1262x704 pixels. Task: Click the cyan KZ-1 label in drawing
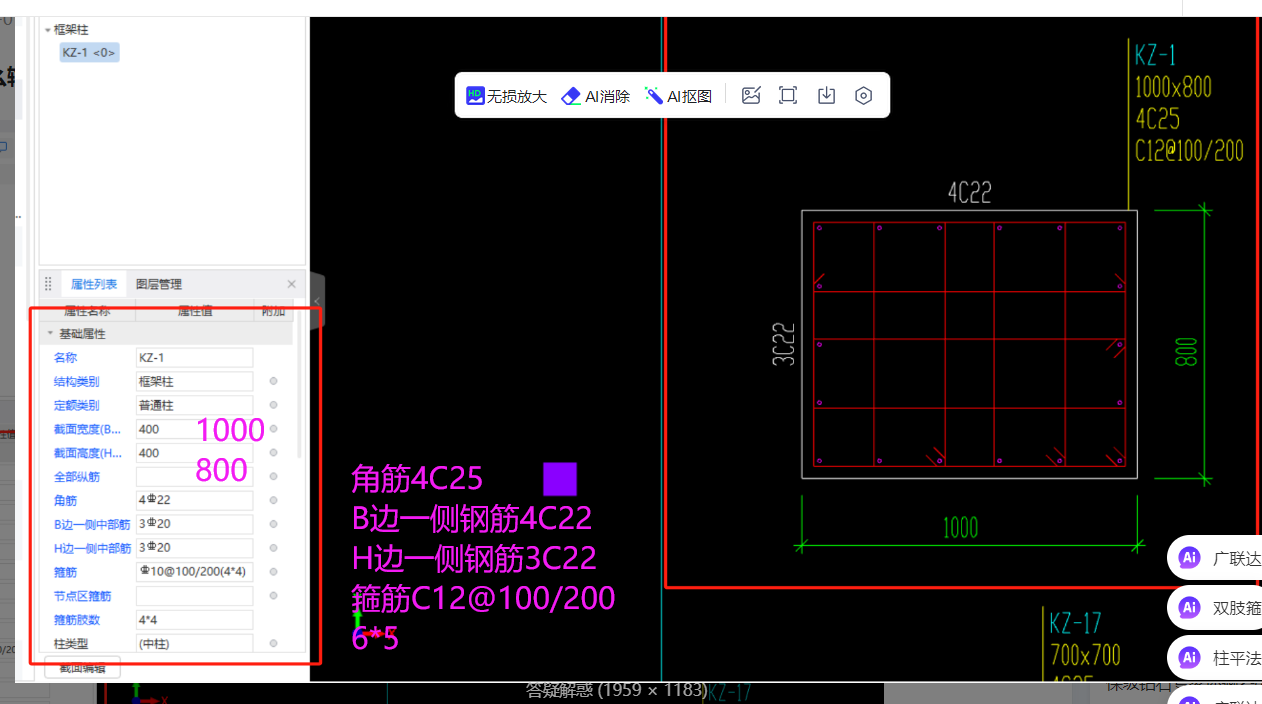point(1155,54)
